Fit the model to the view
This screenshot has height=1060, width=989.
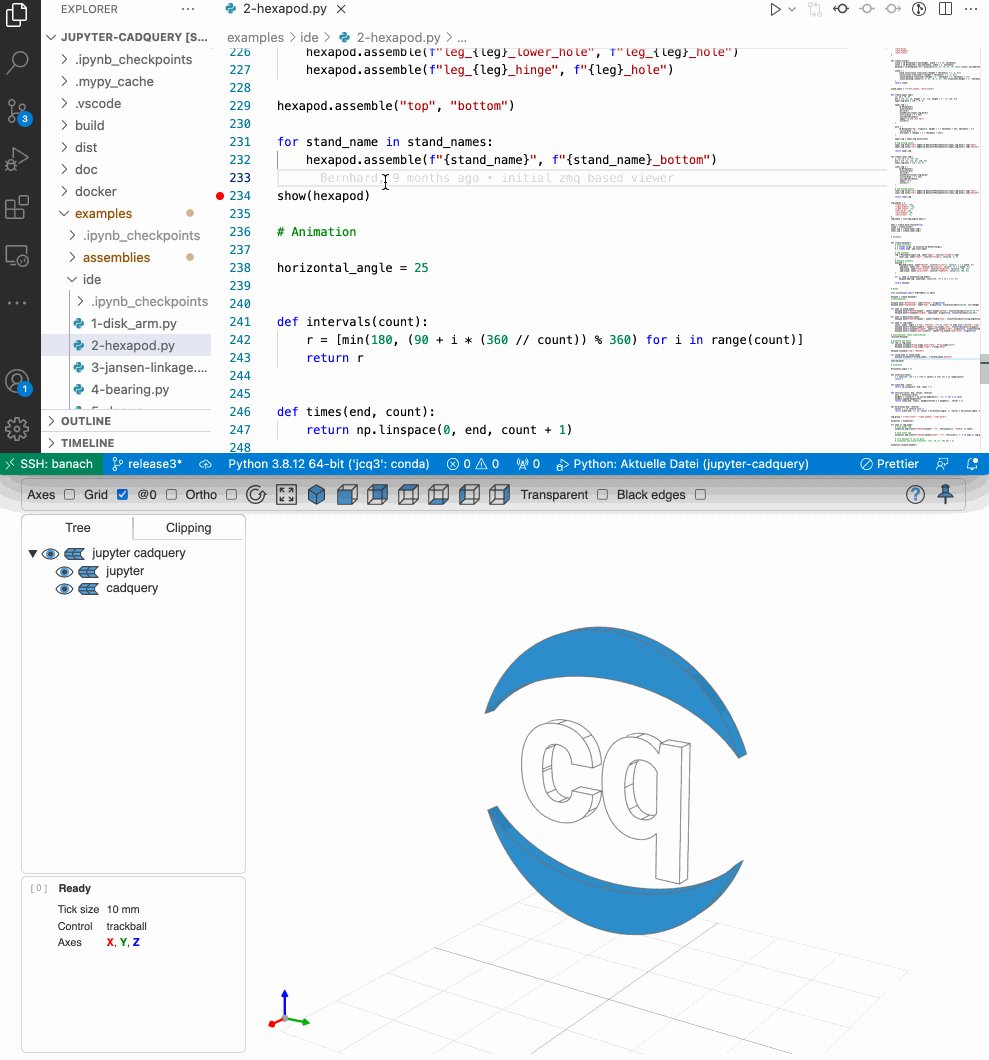(287, 495)
